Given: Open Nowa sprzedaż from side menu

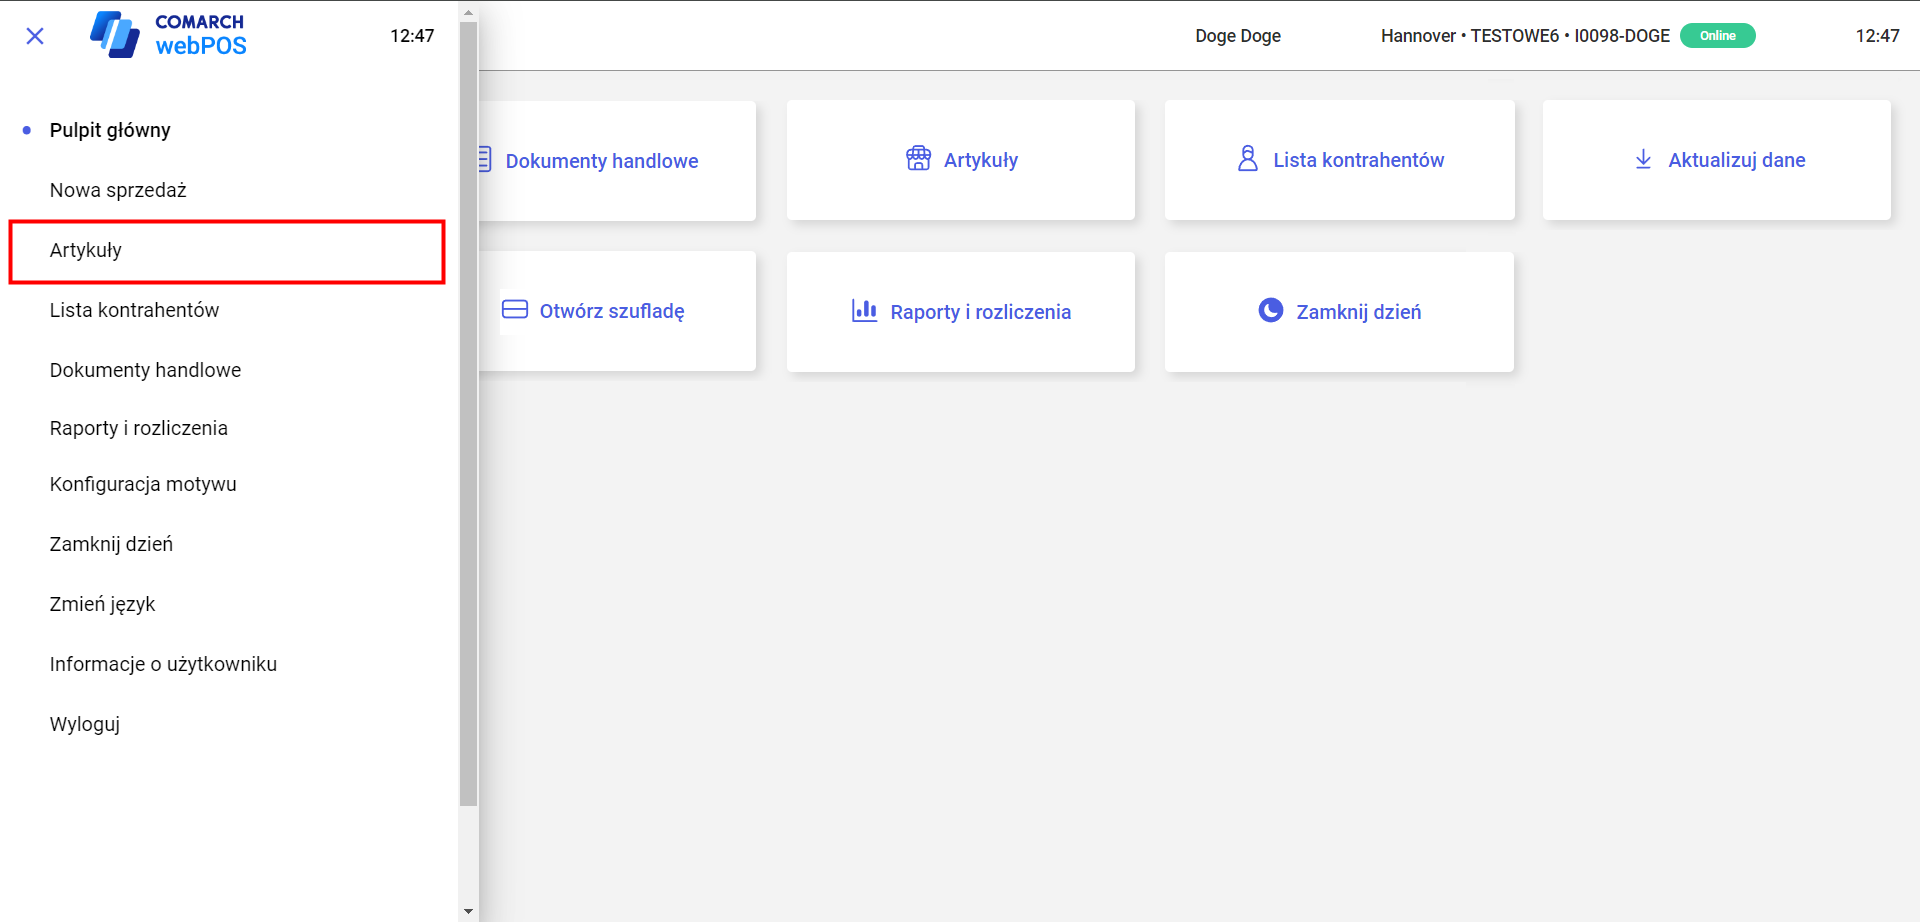Looking at the screenshot, I should [118, 190].
